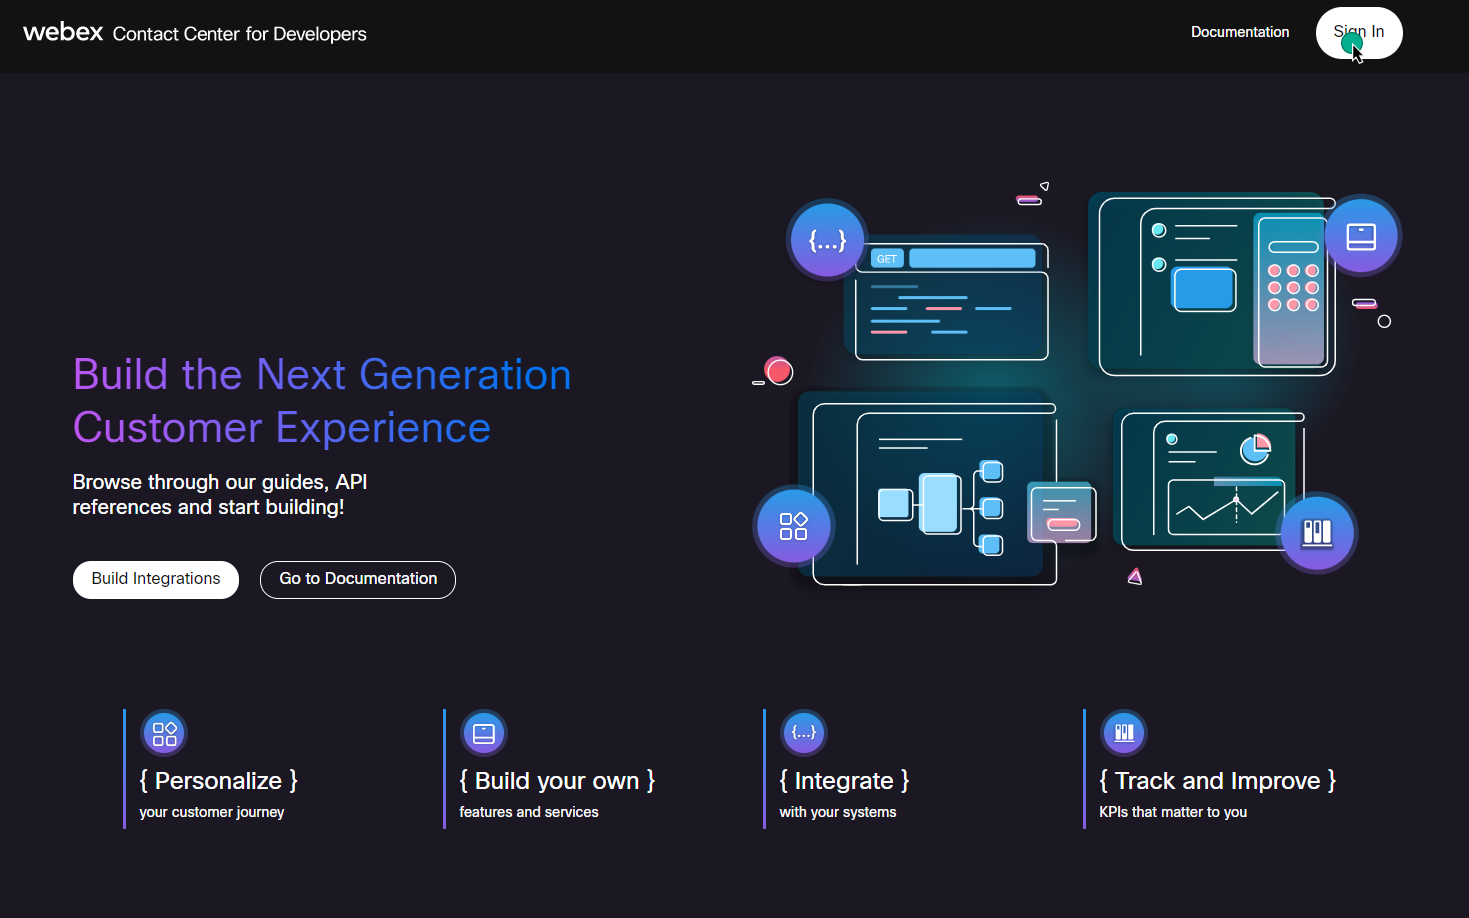Click the phone keypad in the illustration
This screenshot has height=918, width=1469.
tap(1295, 285)
